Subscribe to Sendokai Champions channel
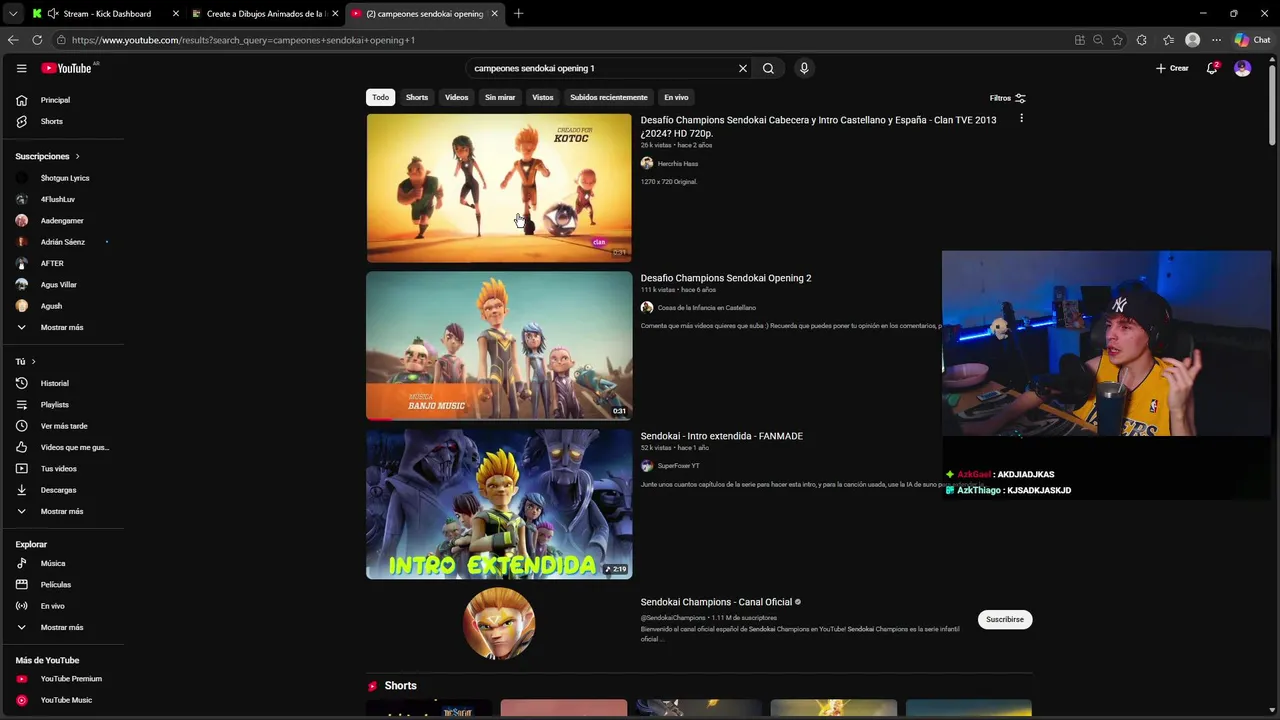Screen dimensions: 1280x720 pyautogui.click(x=1004, y=619)
